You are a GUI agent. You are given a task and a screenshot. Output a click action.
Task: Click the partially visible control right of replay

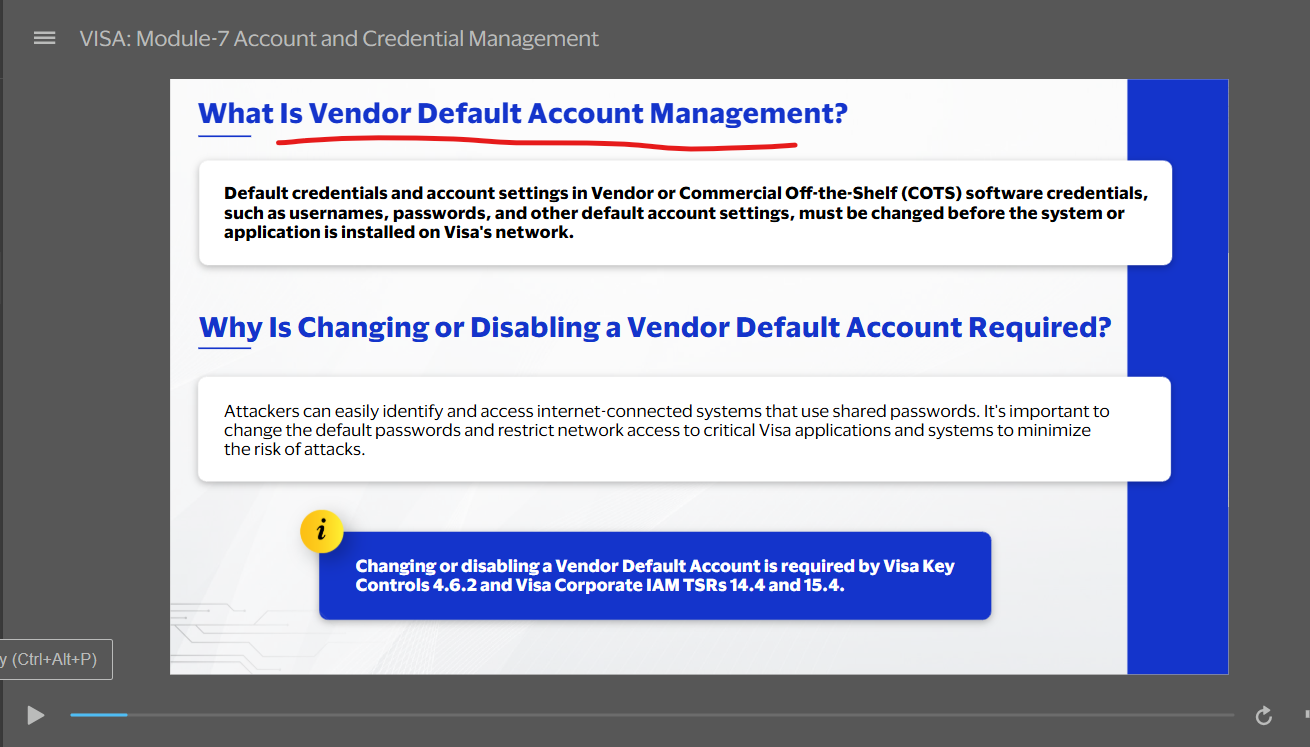(x=1306, y=715)
